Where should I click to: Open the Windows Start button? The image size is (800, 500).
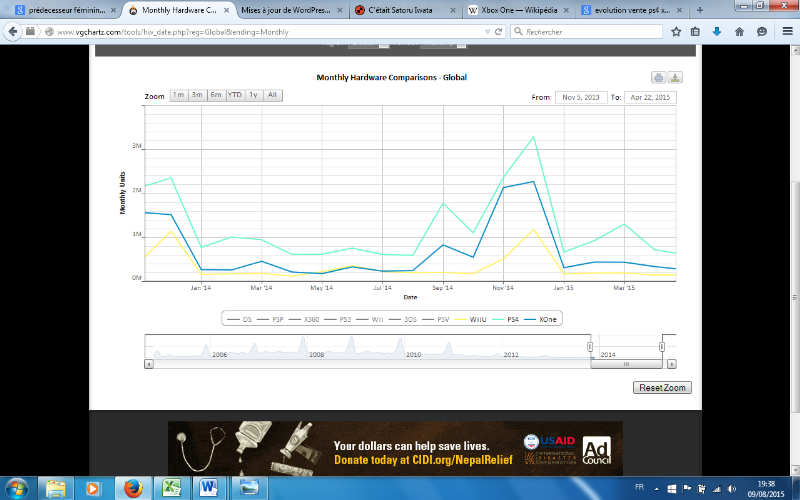(16, 488)
